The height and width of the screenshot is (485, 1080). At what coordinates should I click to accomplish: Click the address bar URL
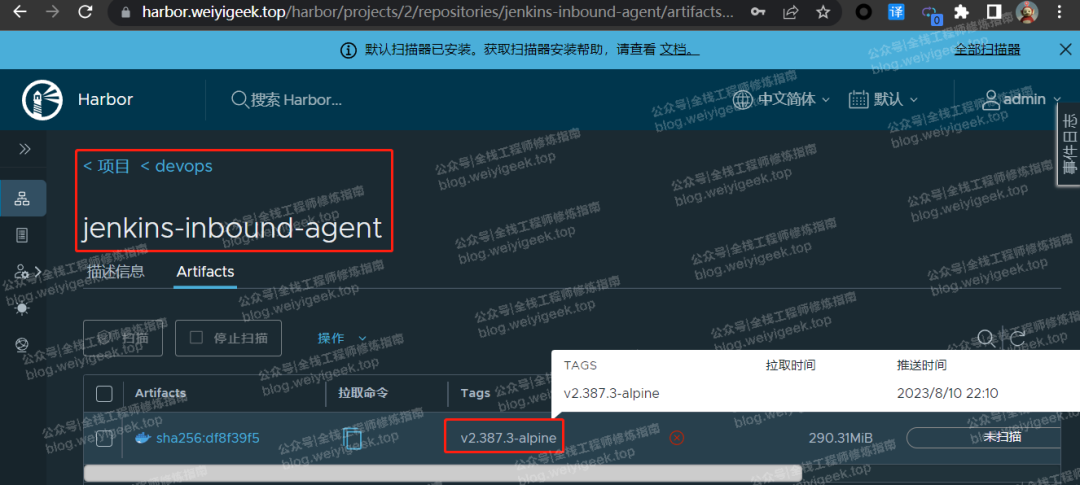(437, 12)
